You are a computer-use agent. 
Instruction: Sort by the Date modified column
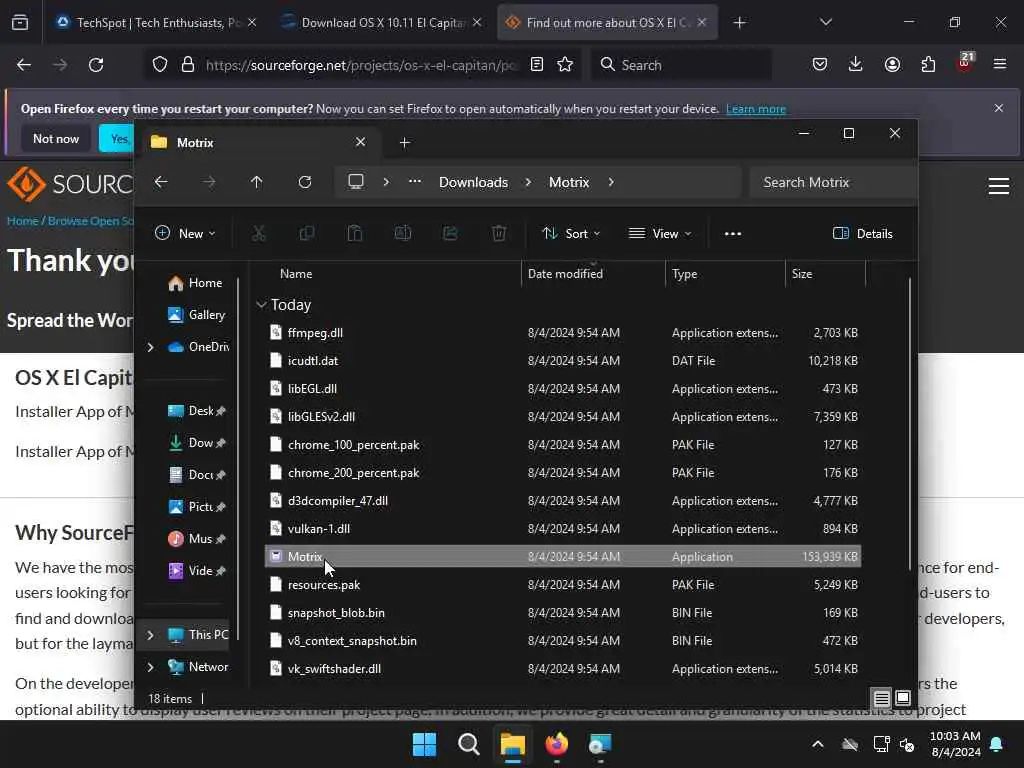pyautogui.click(x=566, y=274)
